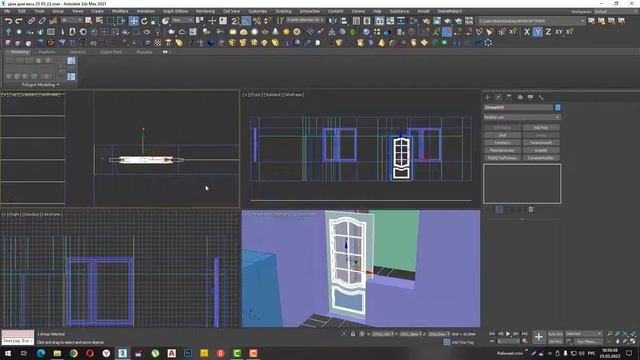Image resolution: width=640 pixels, height=360 pixels.
Task: Open the project folder path dropdown
Action: coord(532,21)
